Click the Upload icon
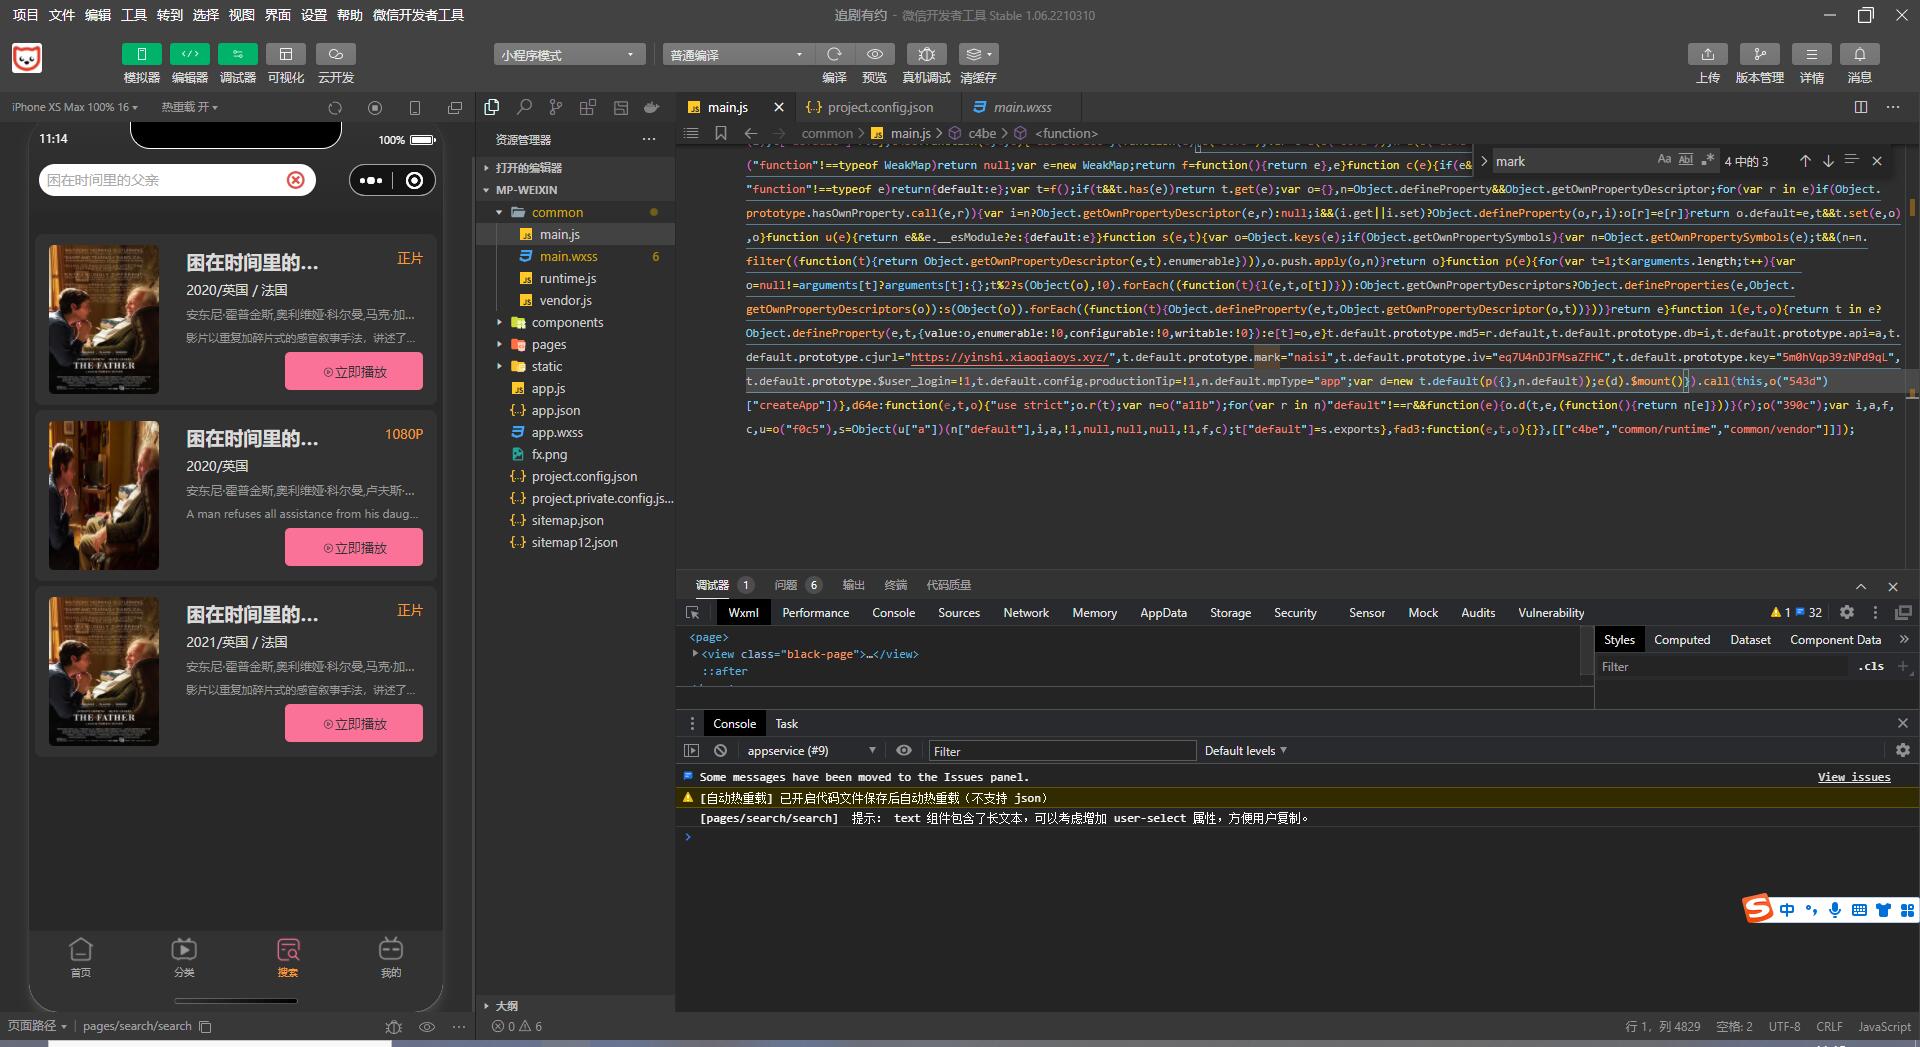 coord(1707,54)
